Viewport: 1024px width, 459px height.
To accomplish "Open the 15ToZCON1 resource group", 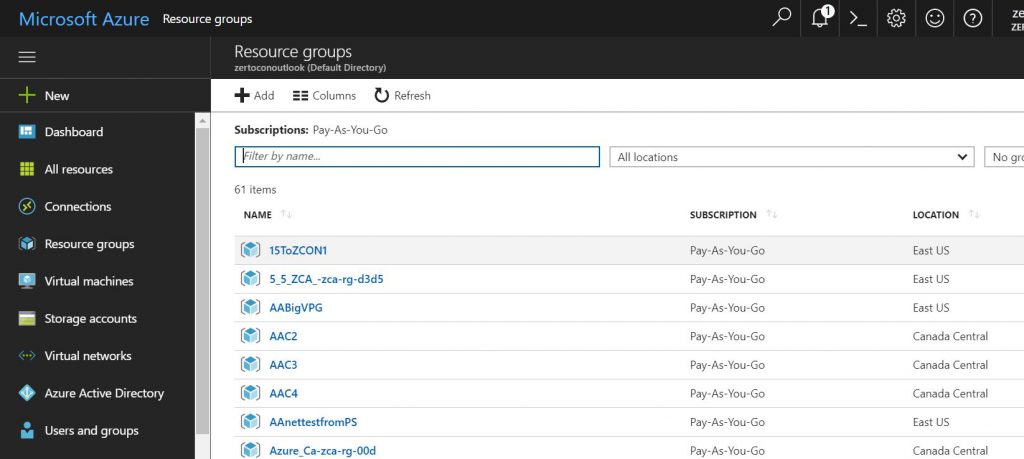I will pos(298,250).
